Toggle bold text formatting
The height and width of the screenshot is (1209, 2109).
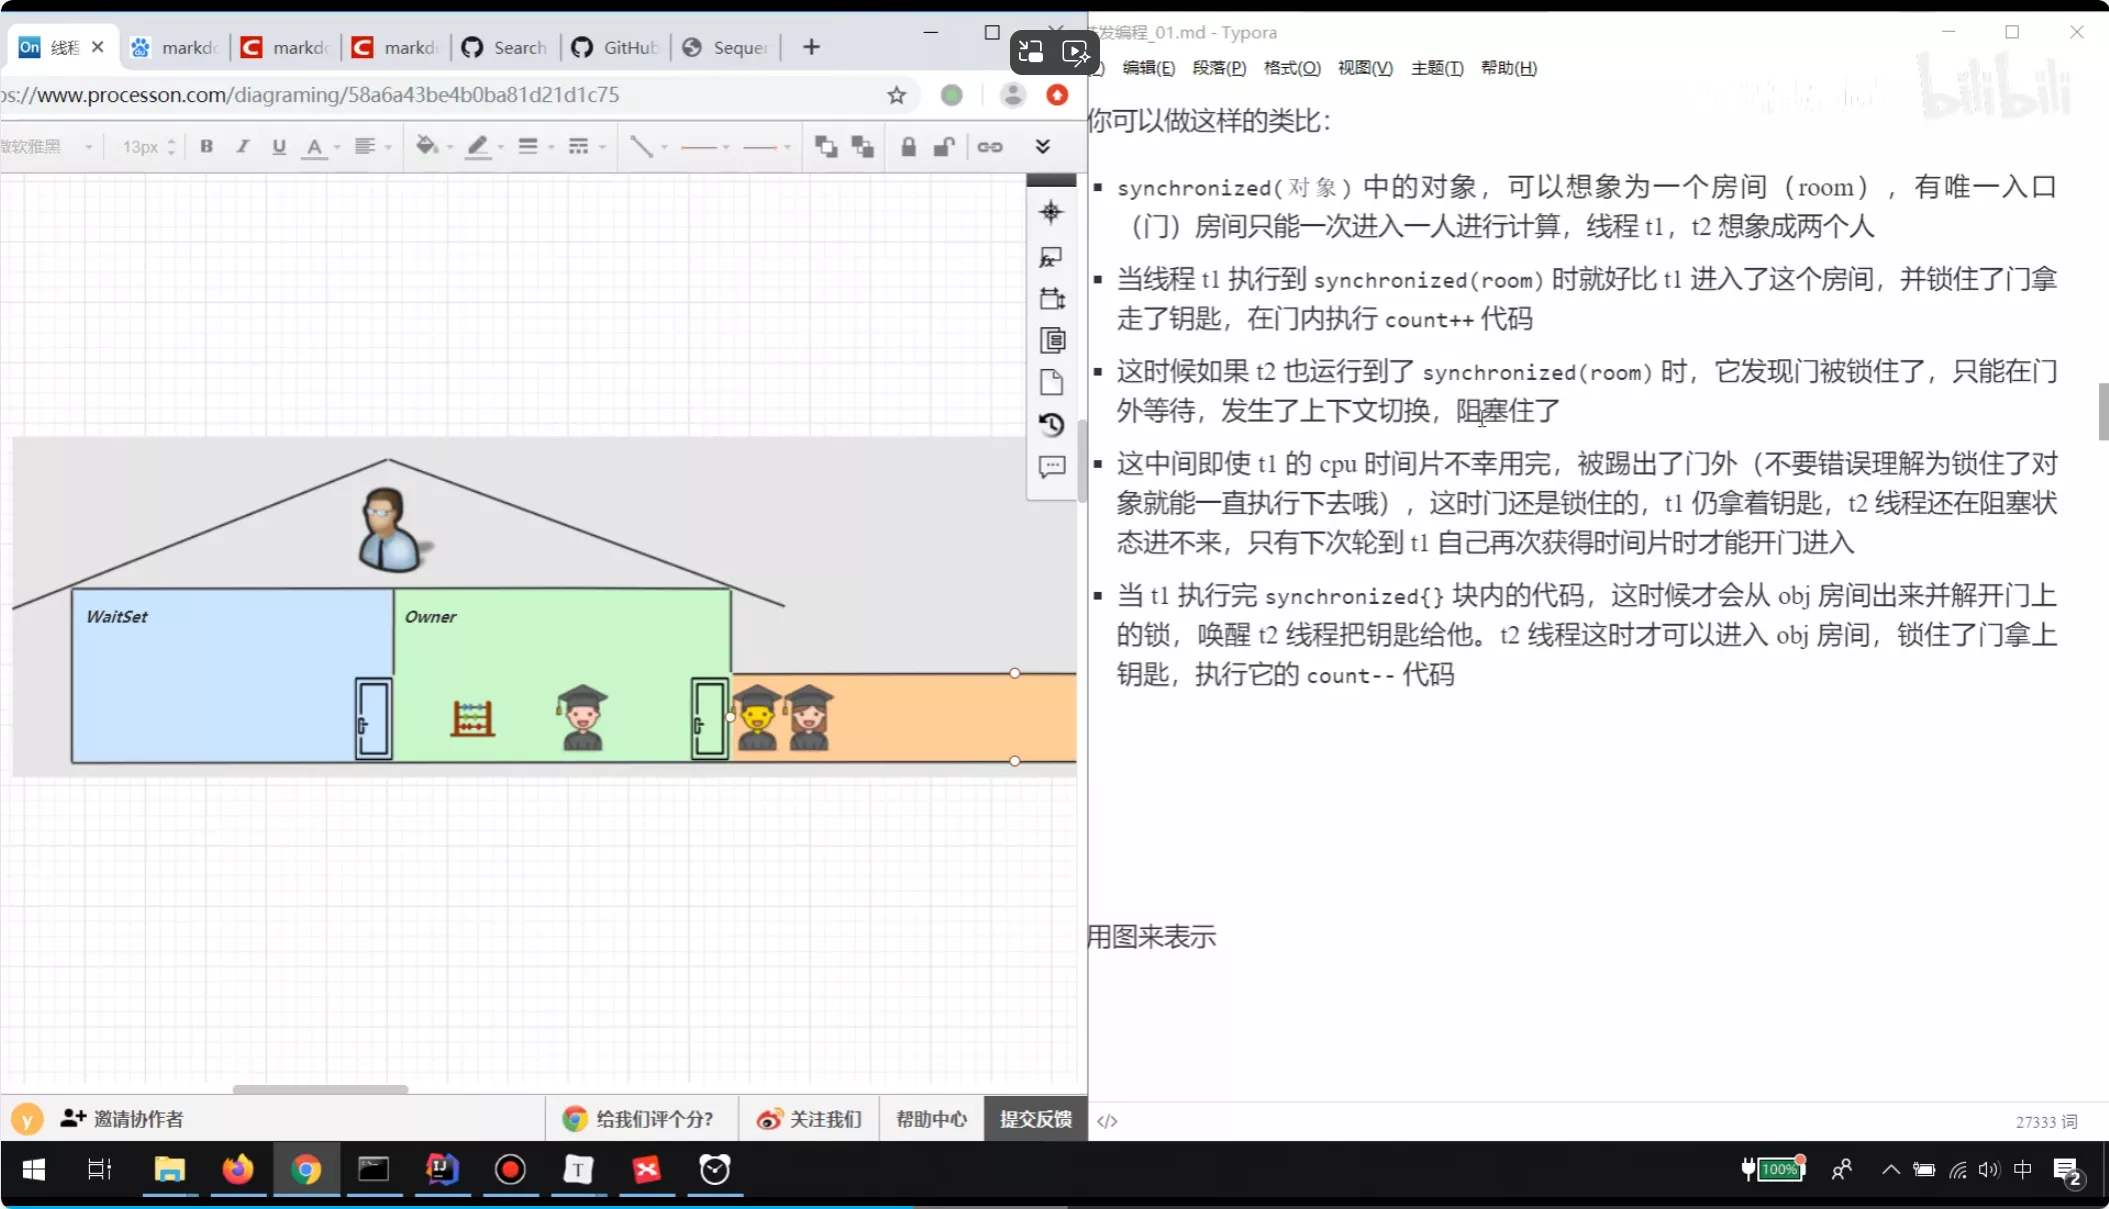206,146
